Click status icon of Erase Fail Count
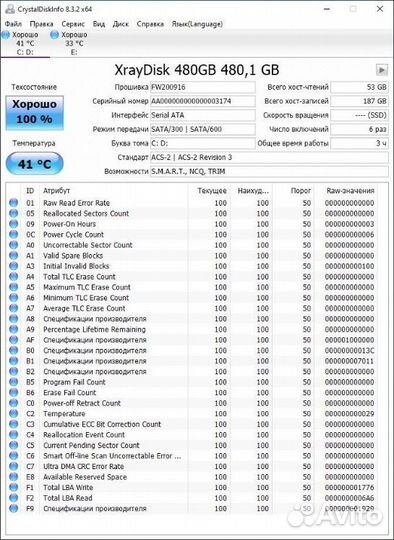 pyautogui.click(x=13, y=393)
